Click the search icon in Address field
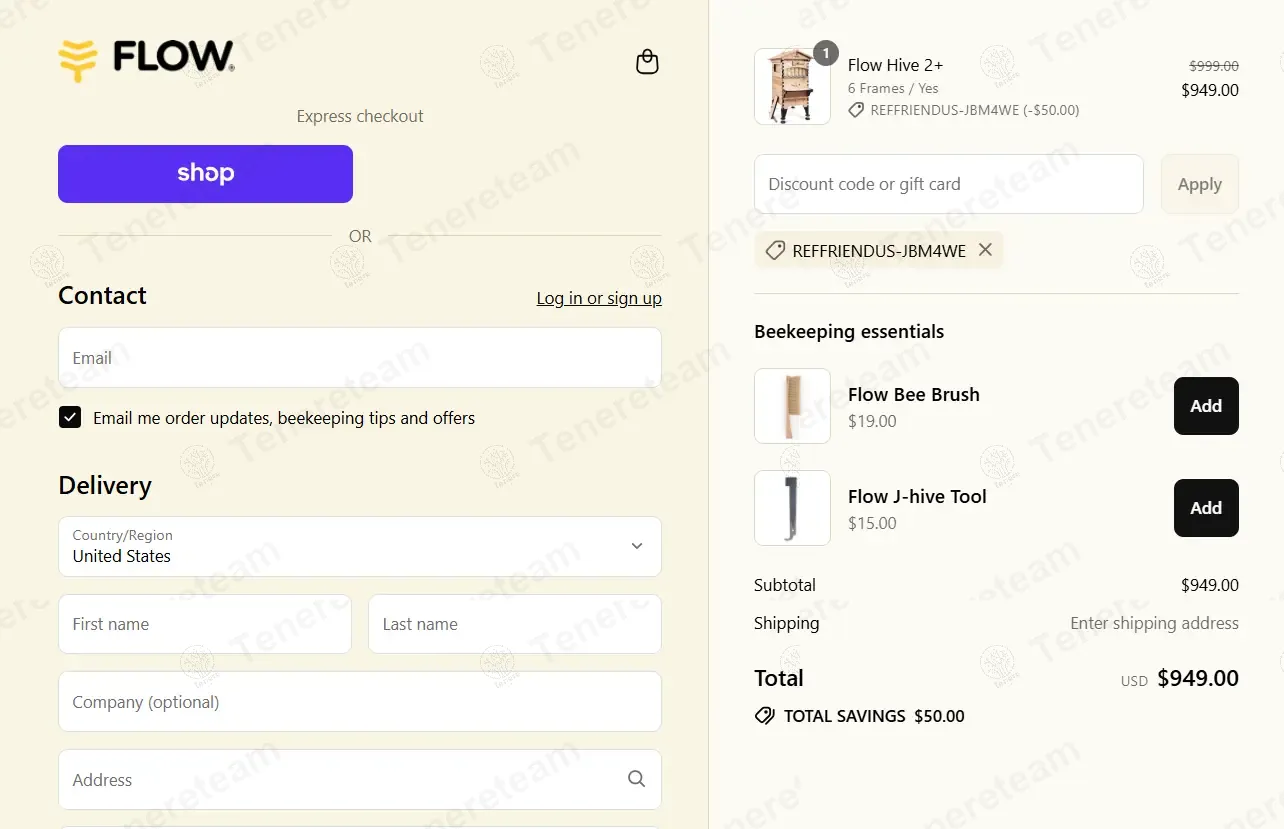1284x829 pixels. point(636,779)
